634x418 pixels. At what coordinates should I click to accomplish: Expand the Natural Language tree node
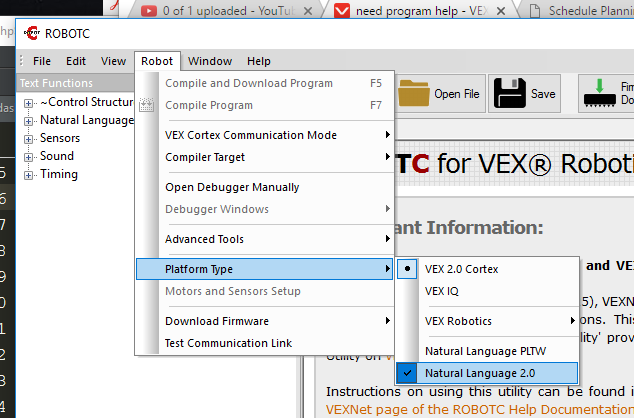28,121
